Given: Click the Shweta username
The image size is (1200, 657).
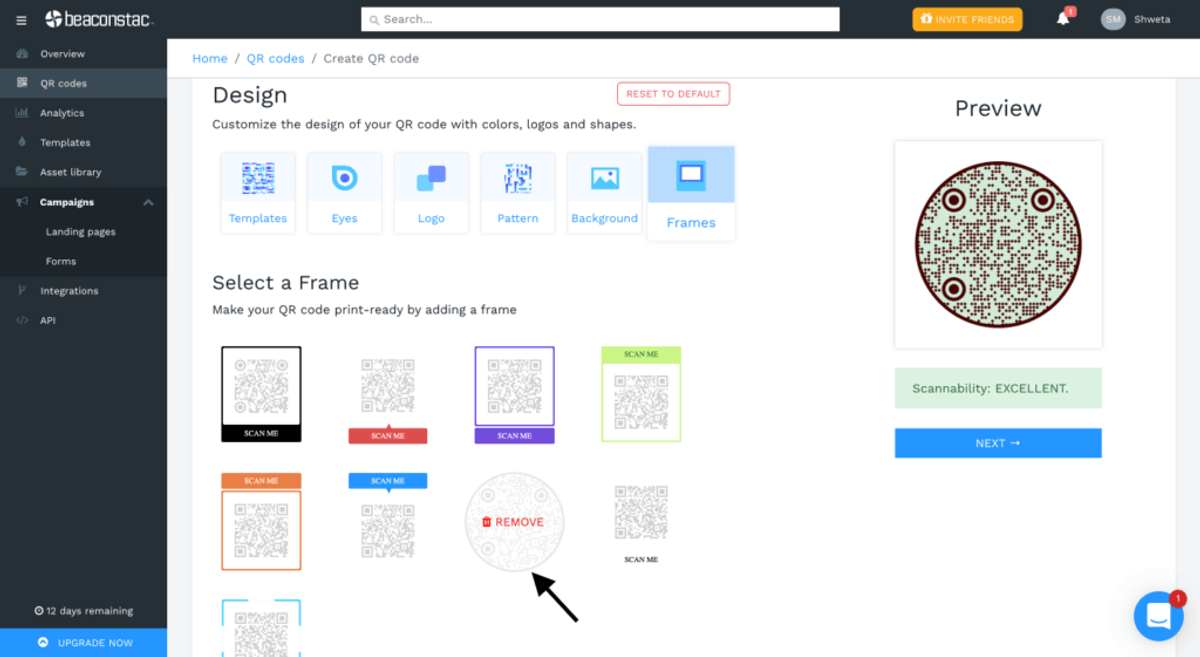Looking at the screenshot, I should pos(1152,19).
